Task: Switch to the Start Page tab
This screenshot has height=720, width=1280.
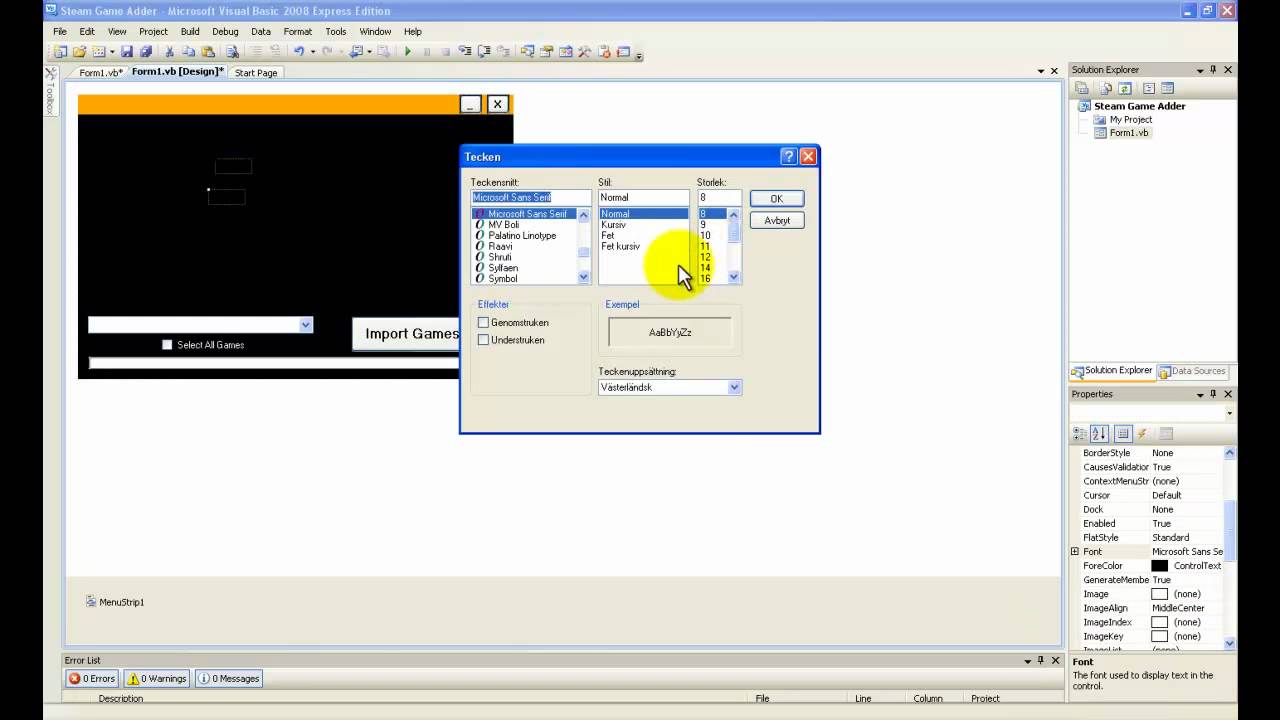Action: [x=256, y=72]
